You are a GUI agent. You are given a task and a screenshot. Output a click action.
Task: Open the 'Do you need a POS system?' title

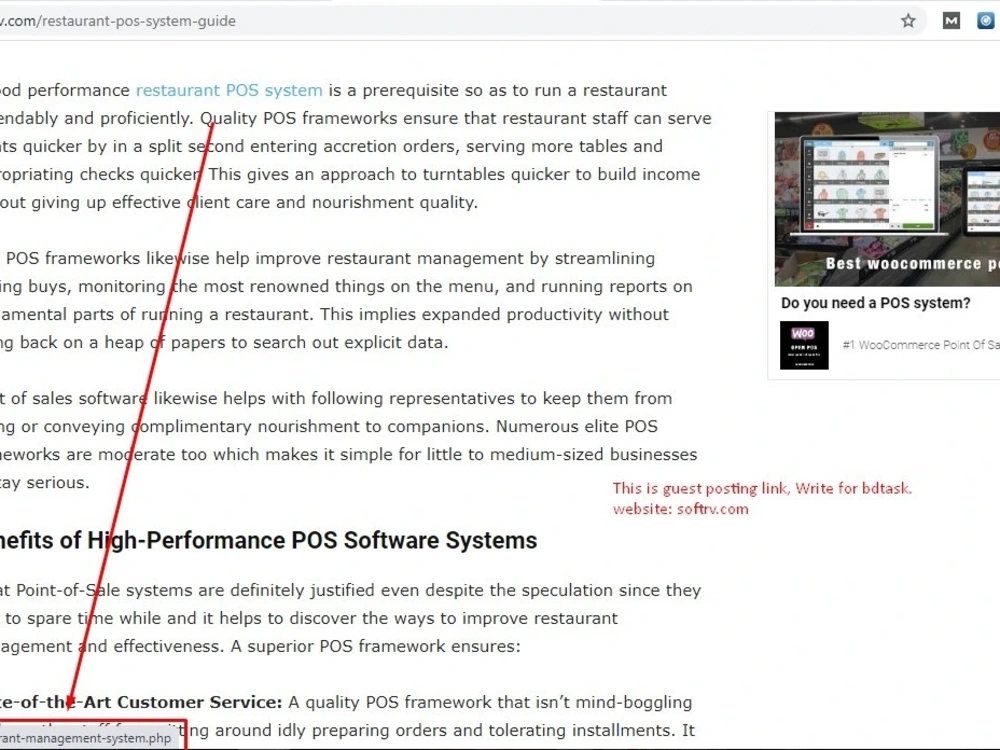coord(876,303)
